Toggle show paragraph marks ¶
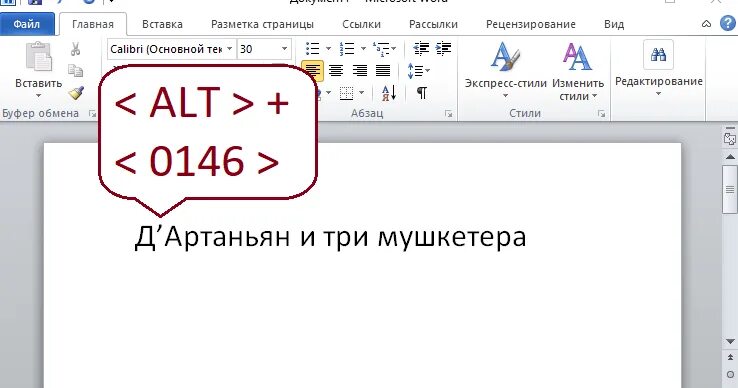Viewport: 738px width, 388px height. point(422,93)
